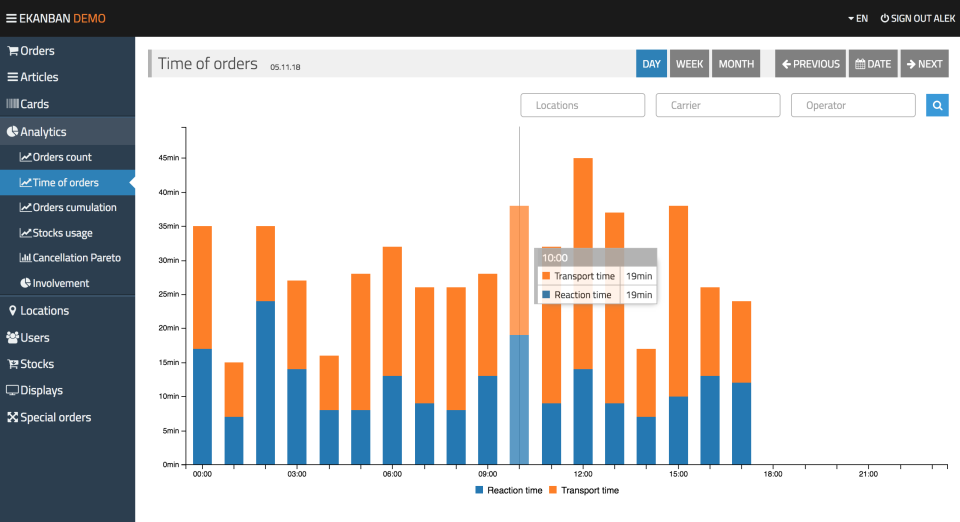Open the DATE picker button

coord(873,64)
